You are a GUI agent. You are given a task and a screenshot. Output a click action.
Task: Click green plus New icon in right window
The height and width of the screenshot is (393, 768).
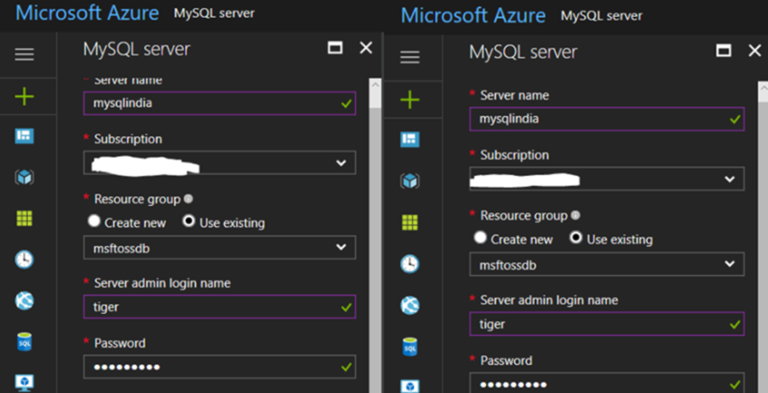(409, 100)
